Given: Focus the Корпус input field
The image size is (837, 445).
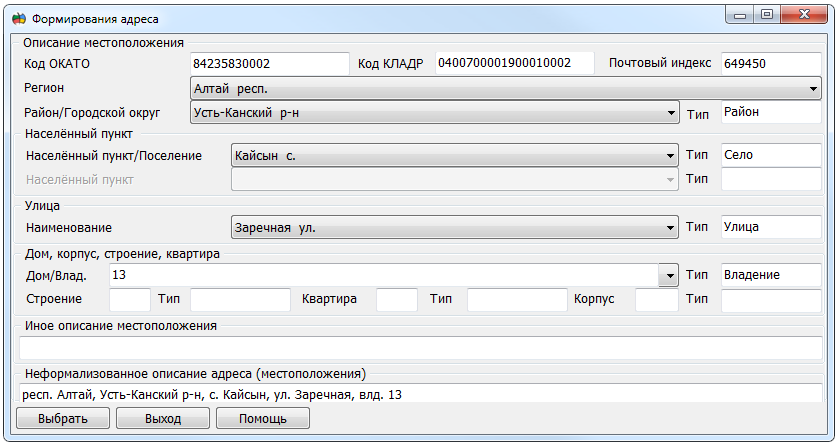Looking at the screenshot, I should tap(656, 299).
